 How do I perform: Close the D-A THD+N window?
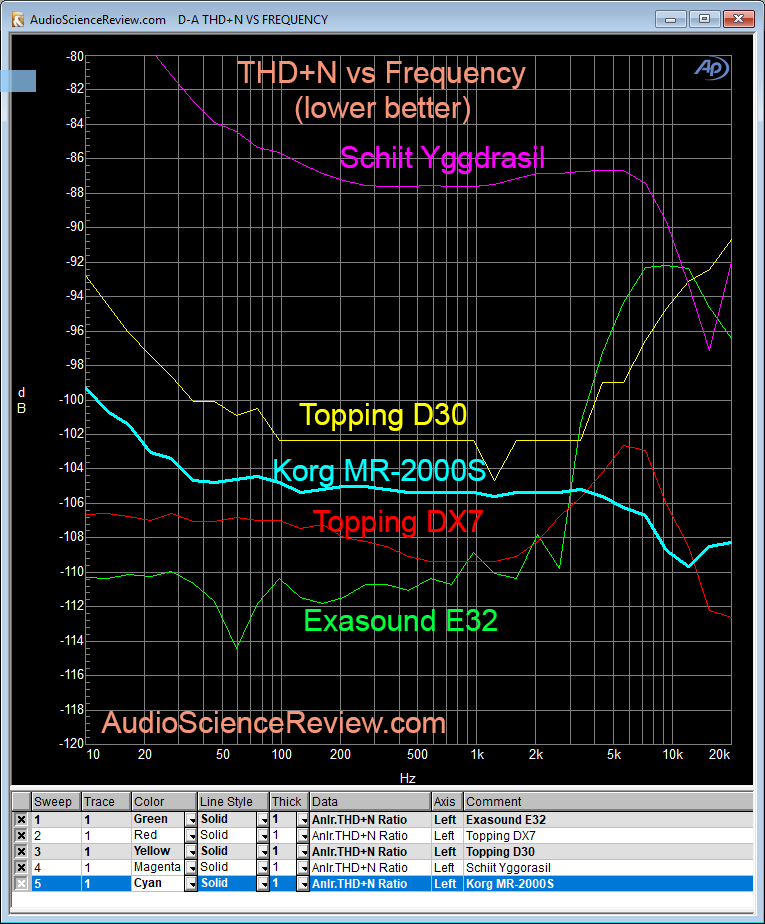738,19
